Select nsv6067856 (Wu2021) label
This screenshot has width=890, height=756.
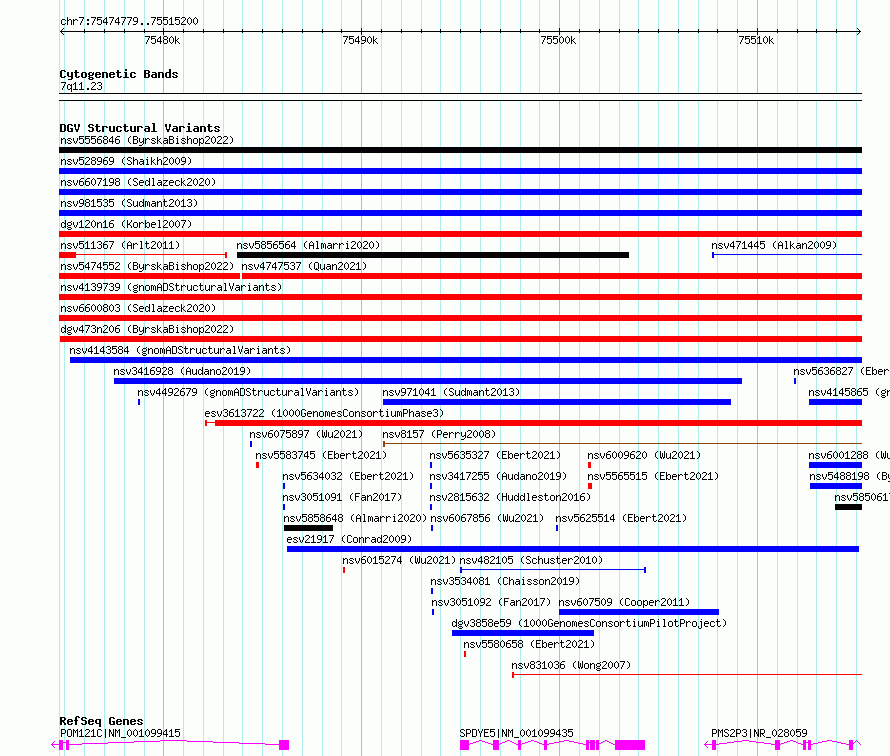(x=487, y=518)
